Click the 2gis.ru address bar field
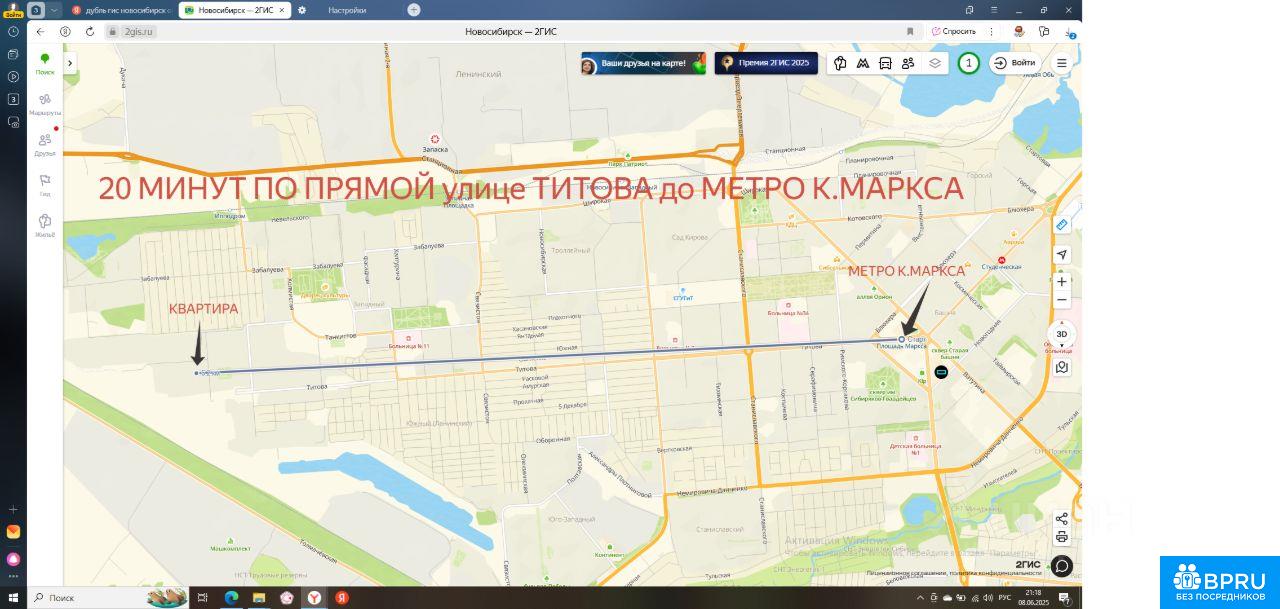This screenshot has height=609, width=1280. [x=138, y=32]
